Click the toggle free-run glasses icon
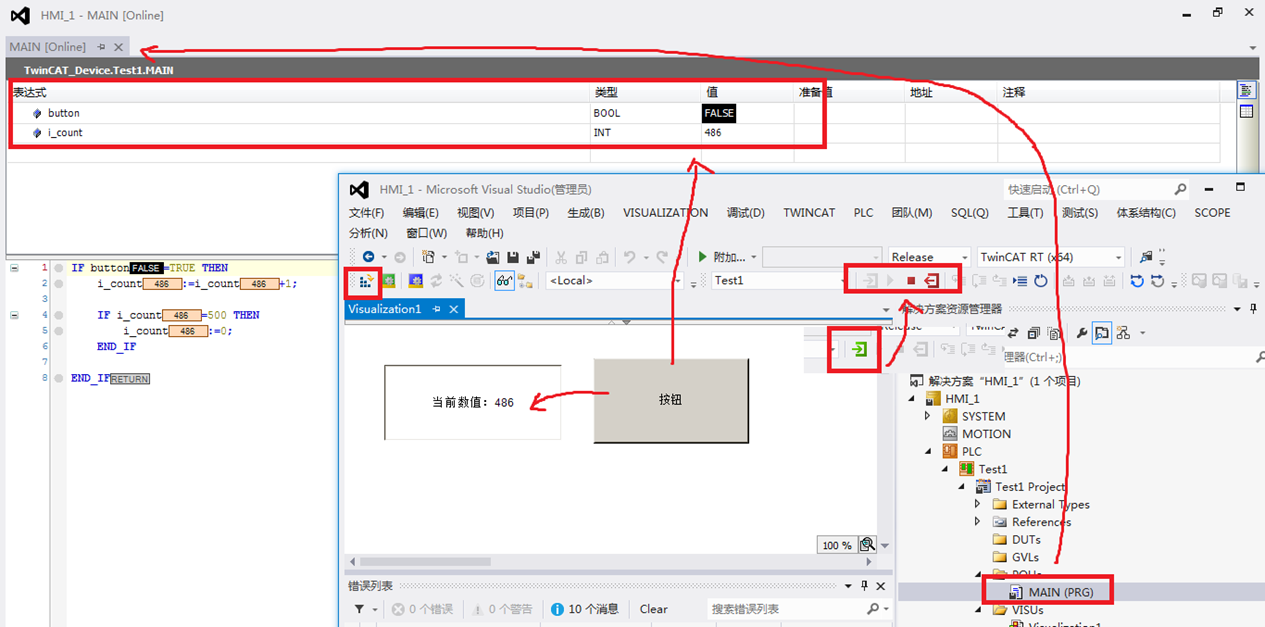Viewport: 1265px width, 627px height. click(x=504, y=281)
